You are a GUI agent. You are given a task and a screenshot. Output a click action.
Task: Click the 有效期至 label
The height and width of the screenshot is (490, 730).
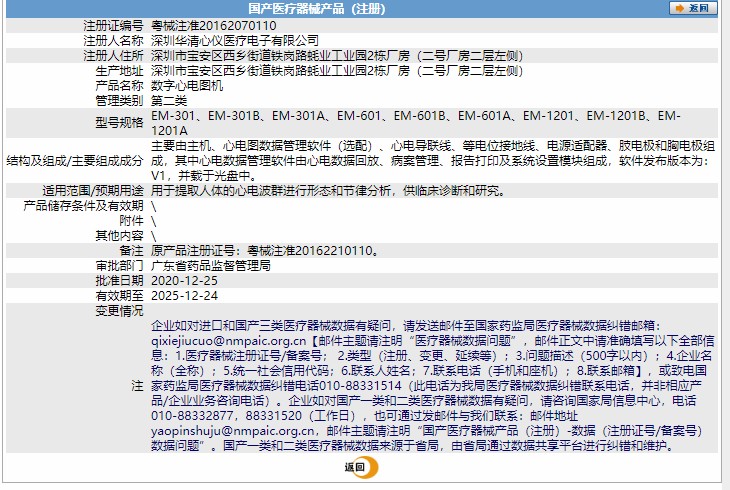pos(119,296)
